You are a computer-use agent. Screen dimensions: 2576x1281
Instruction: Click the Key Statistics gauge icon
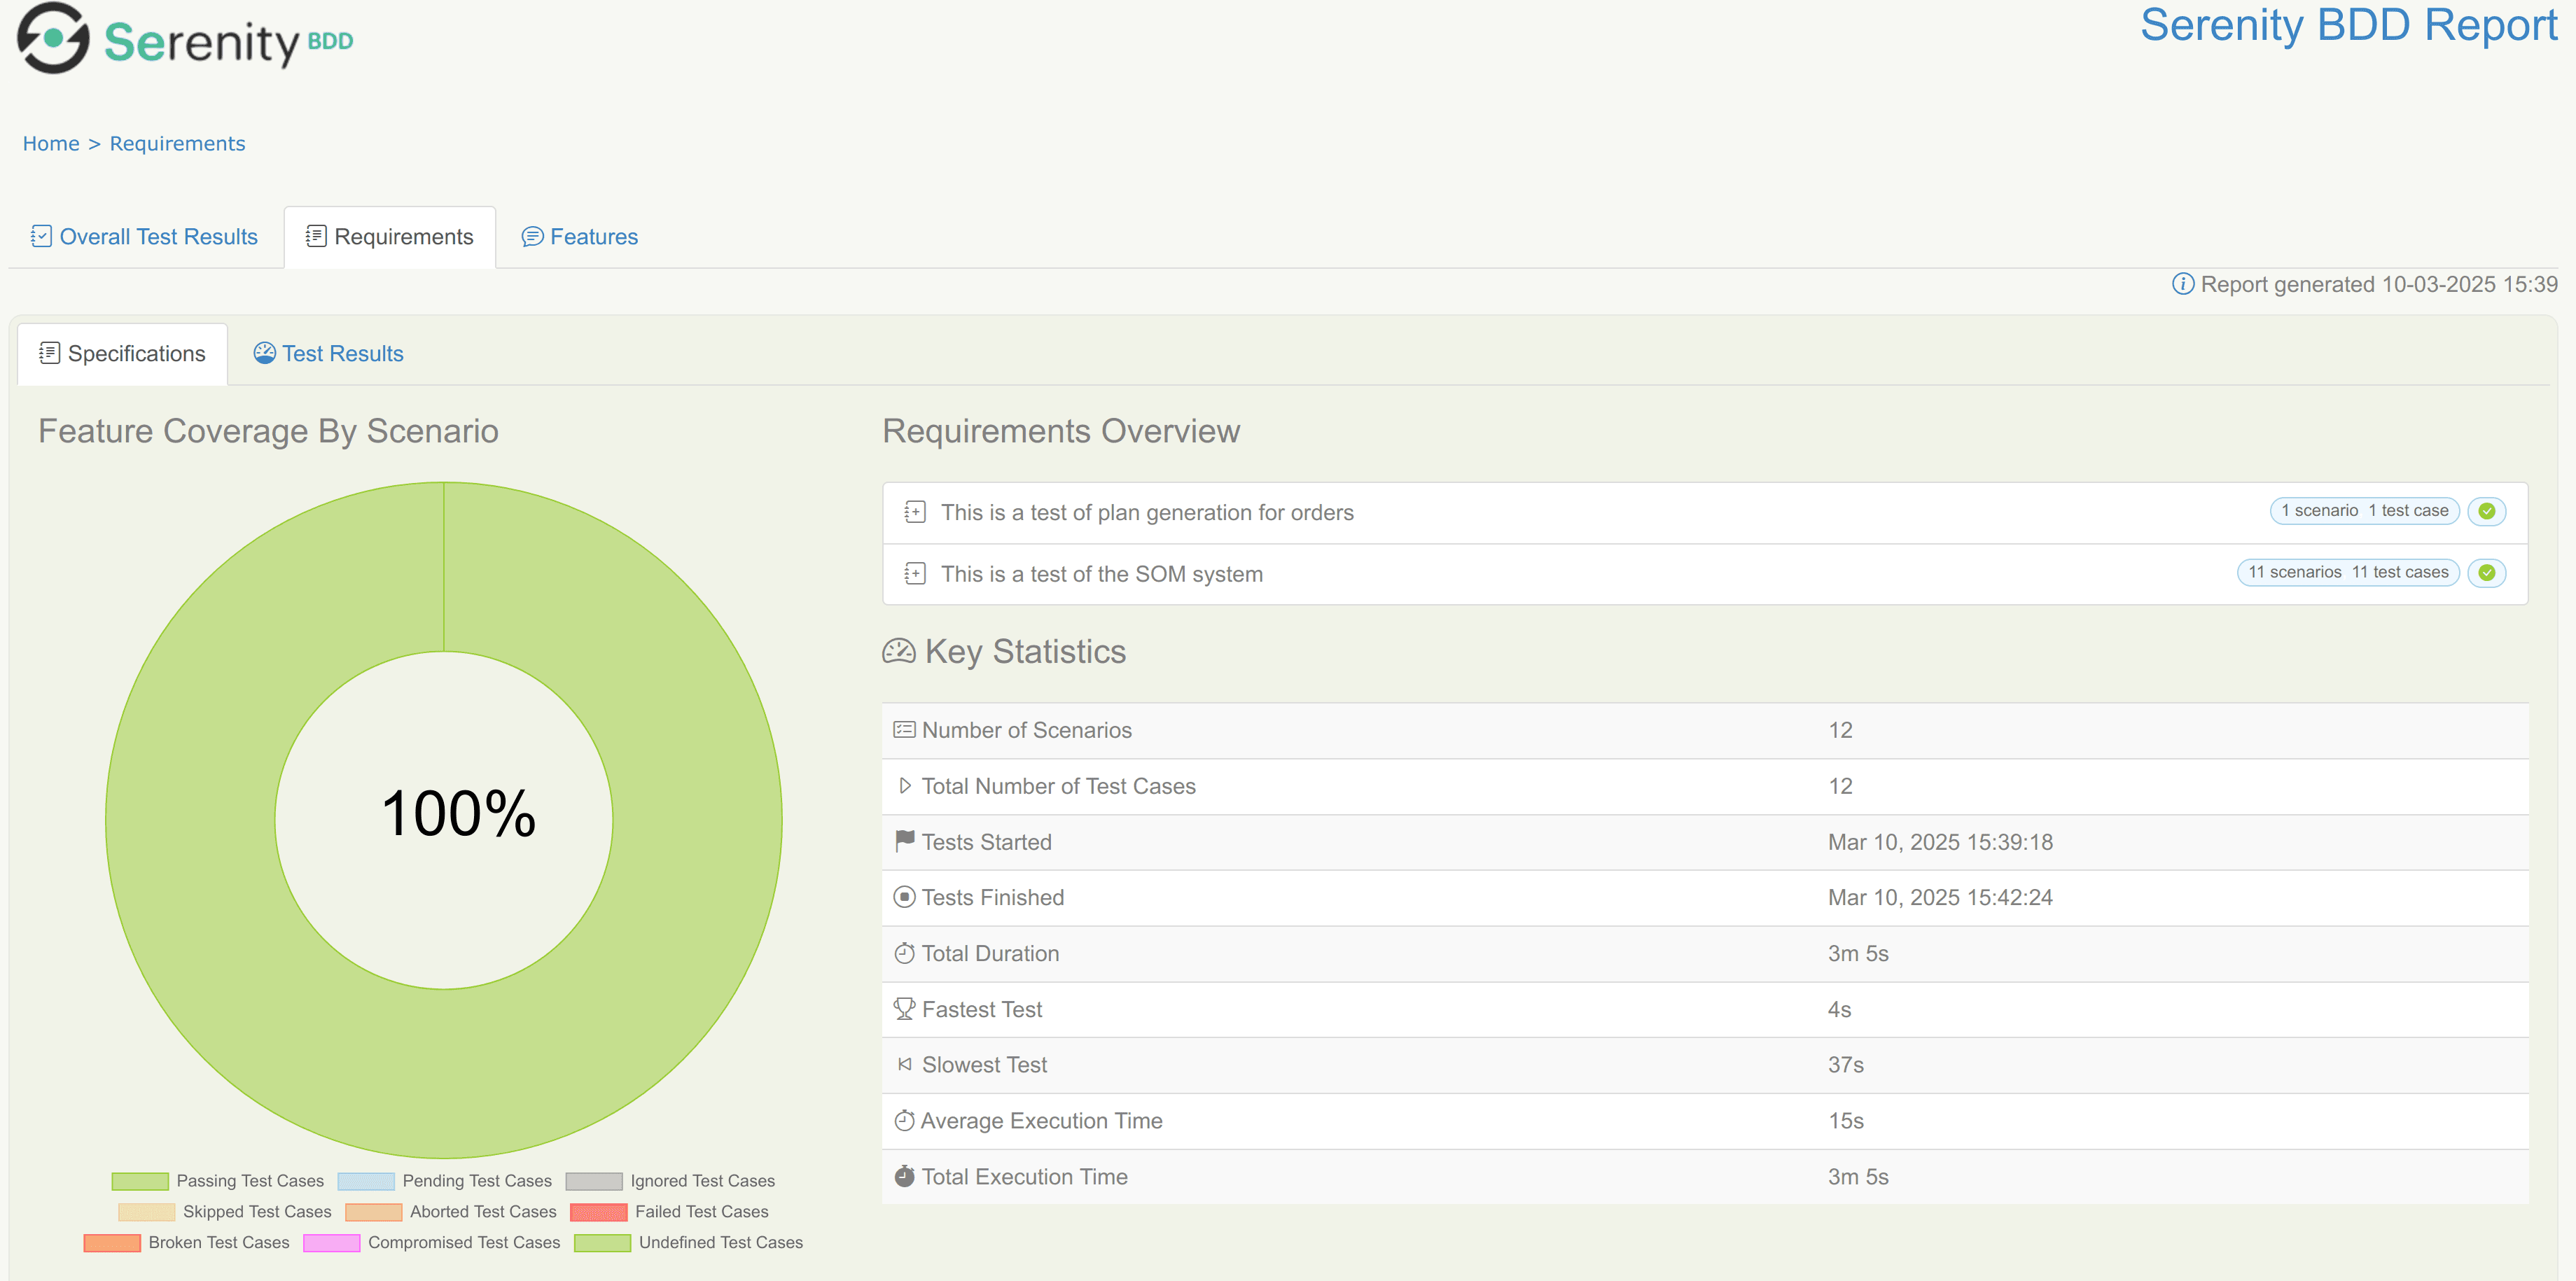coord(898,652)
